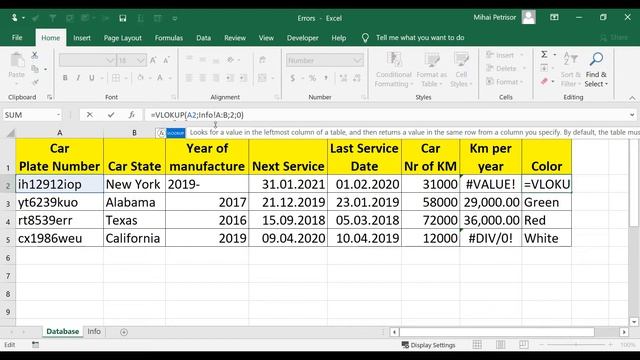Click the AutoSum sigma icon
Viewport: 640px width, 360px height.
(544, 55)
